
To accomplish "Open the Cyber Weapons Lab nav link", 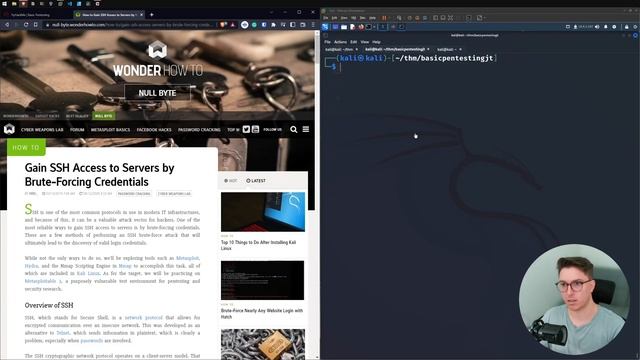I will 42,130.
